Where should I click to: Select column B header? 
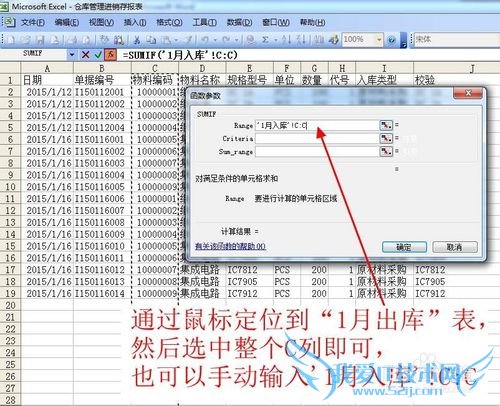tap(102, 68)
